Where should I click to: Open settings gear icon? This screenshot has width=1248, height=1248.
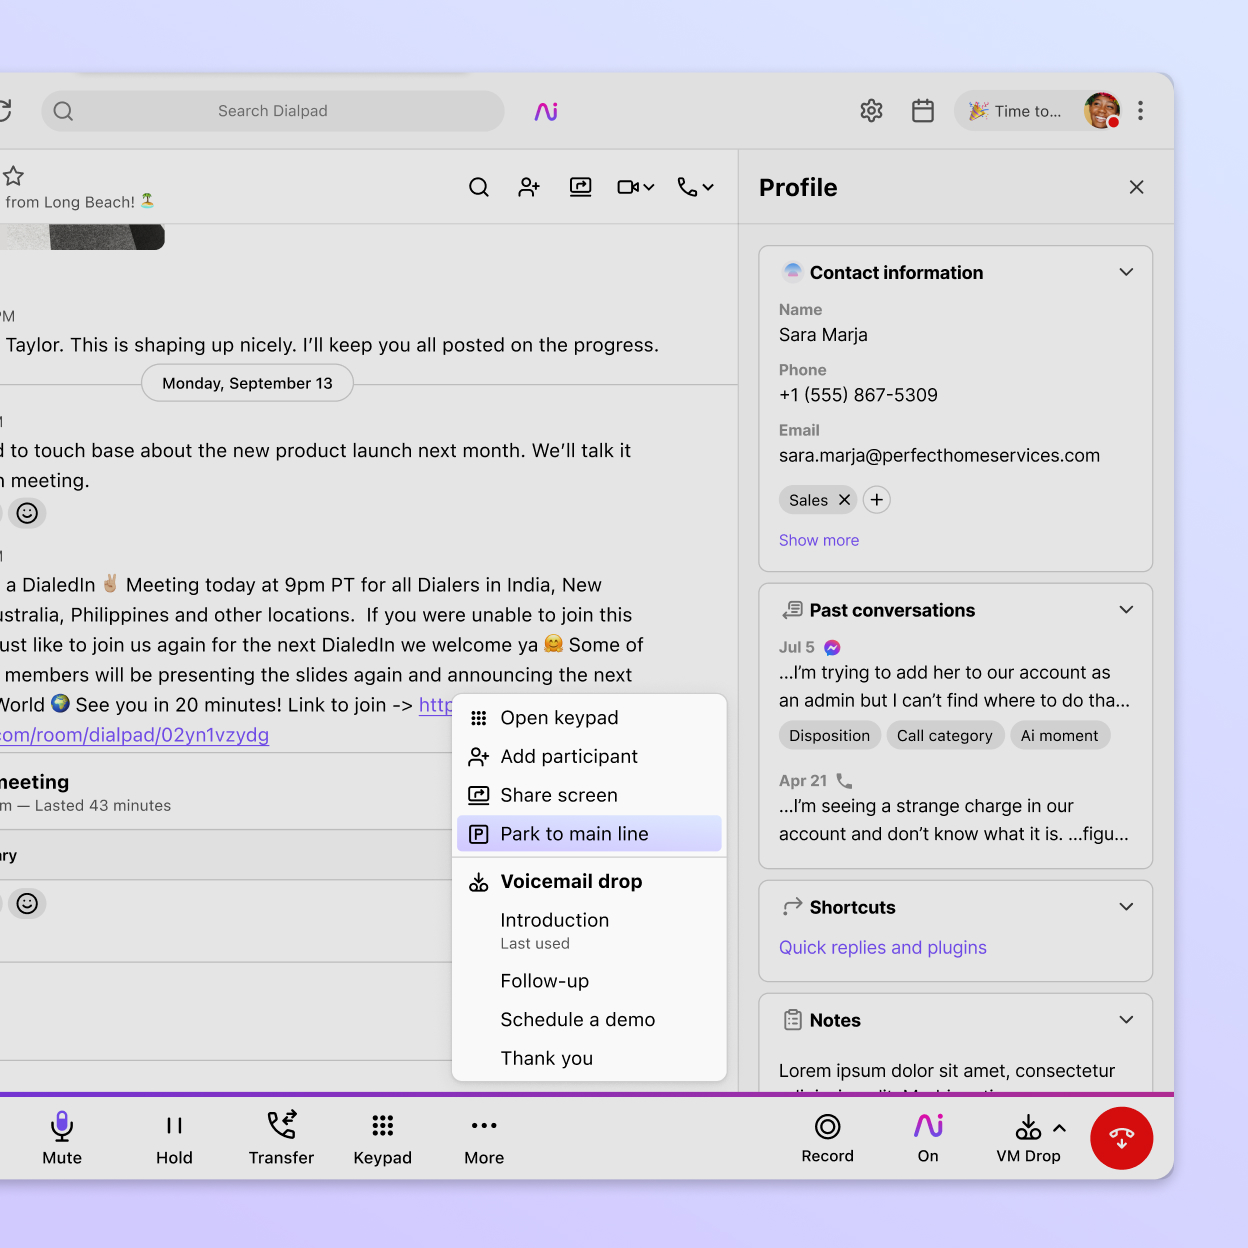point(872,111)
